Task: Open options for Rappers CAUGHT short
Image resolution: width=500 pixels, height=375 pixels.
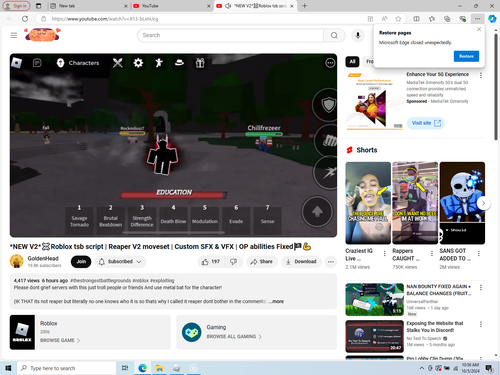Action: (432, 254)
